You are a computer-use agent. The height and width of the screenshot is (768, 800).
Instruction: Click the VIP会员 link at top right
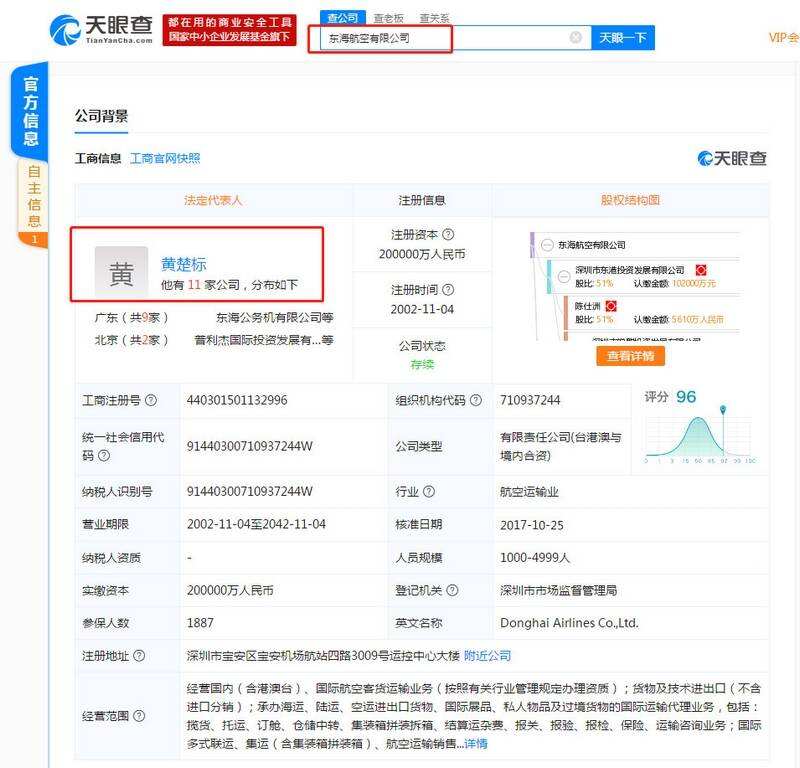click(784, 38)
